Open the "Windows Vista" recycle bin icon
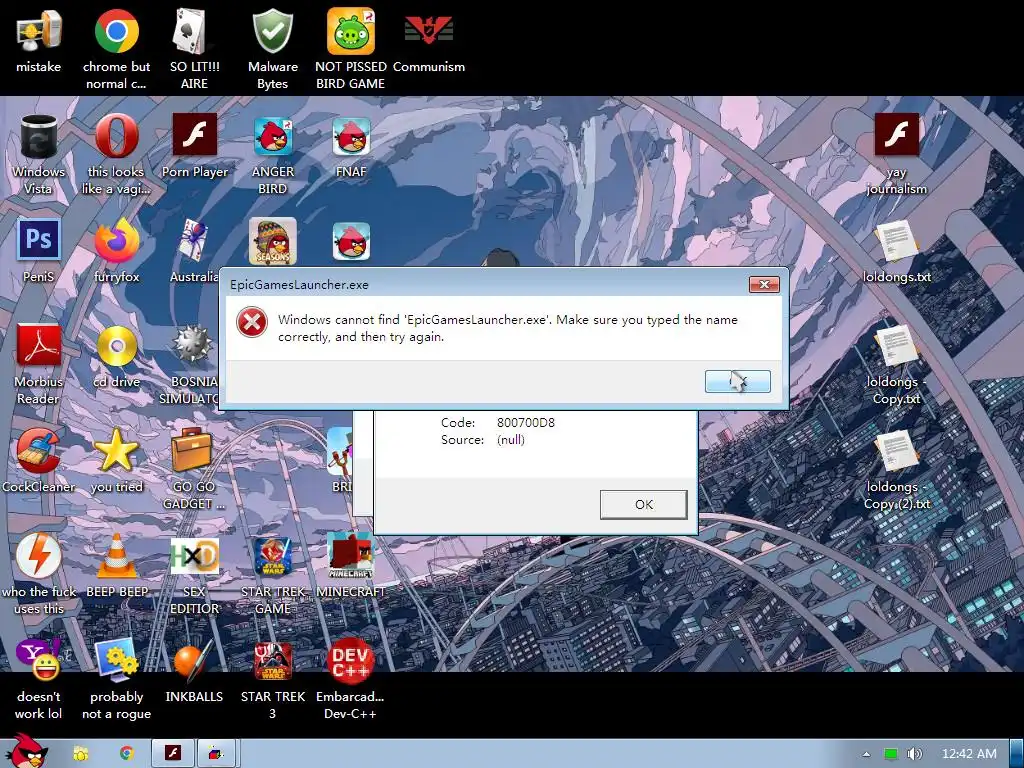Viewport: 1024px width, 768px height. 39,136
